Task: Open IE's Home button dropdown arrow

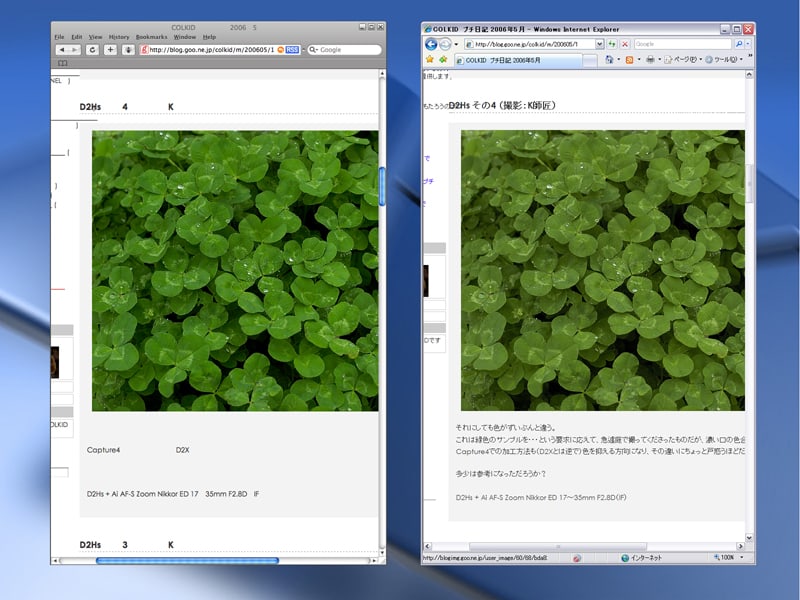Action: pos(618,60)
